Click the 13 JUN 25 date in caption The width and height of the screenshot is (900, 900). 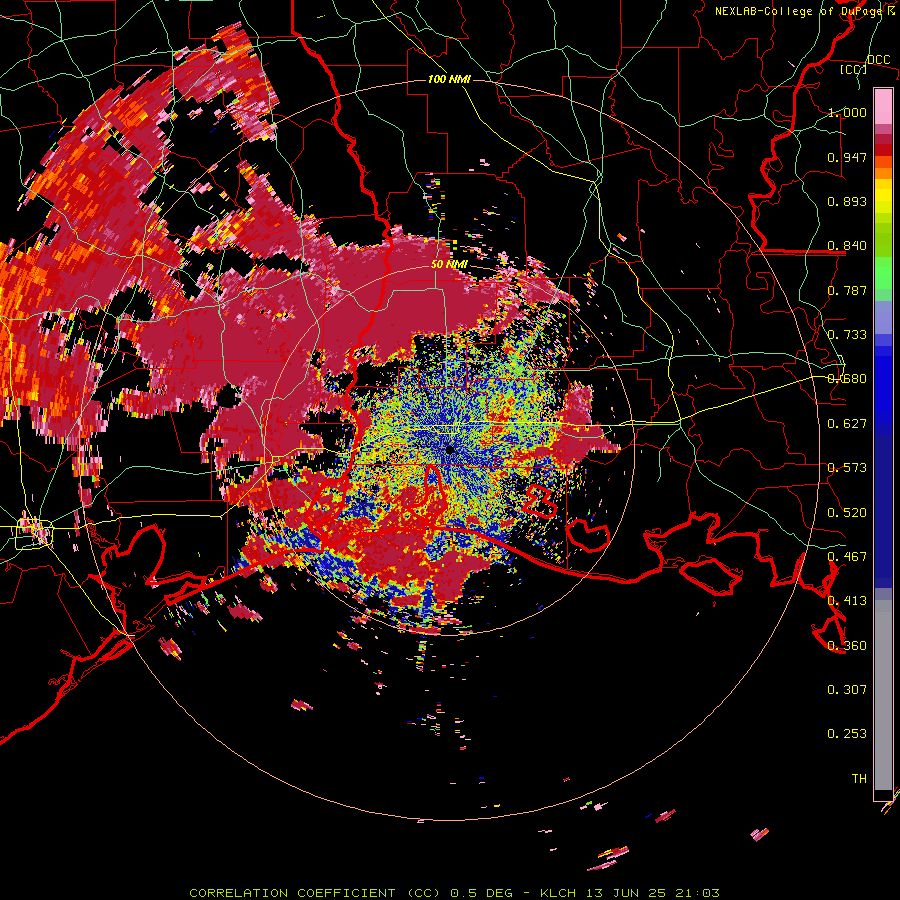pyautogui.click(x=626, y=893)
